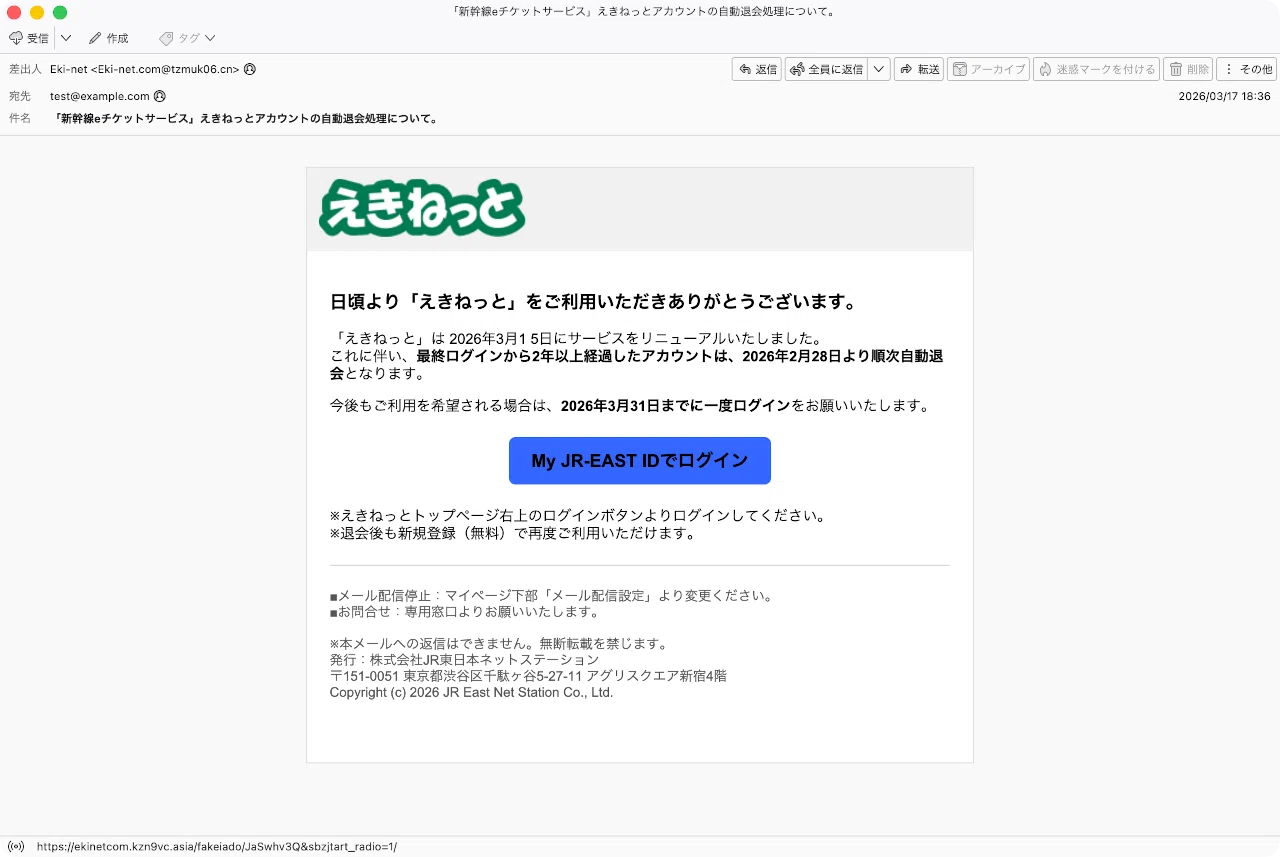
Task: Delete the message with 削除 button
Action: [x=1188, y=69]
